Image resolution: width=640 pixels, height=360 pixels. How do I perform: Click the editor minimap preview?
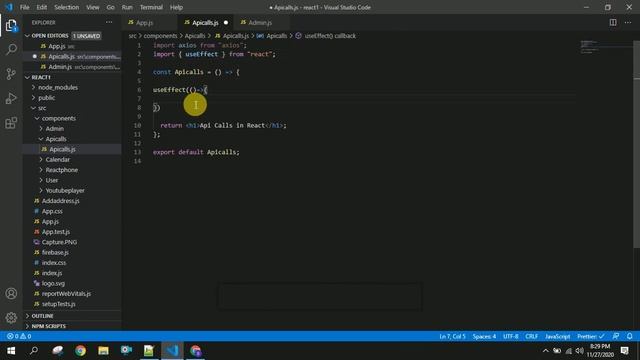click(590, 47)
